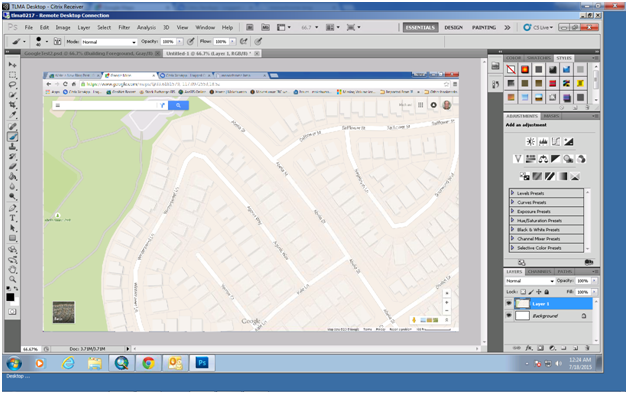This screenshot has width=628, height=394.
Task: Add an Exposure adjustment
Action: pyautogui.click(x=568, y=141)
